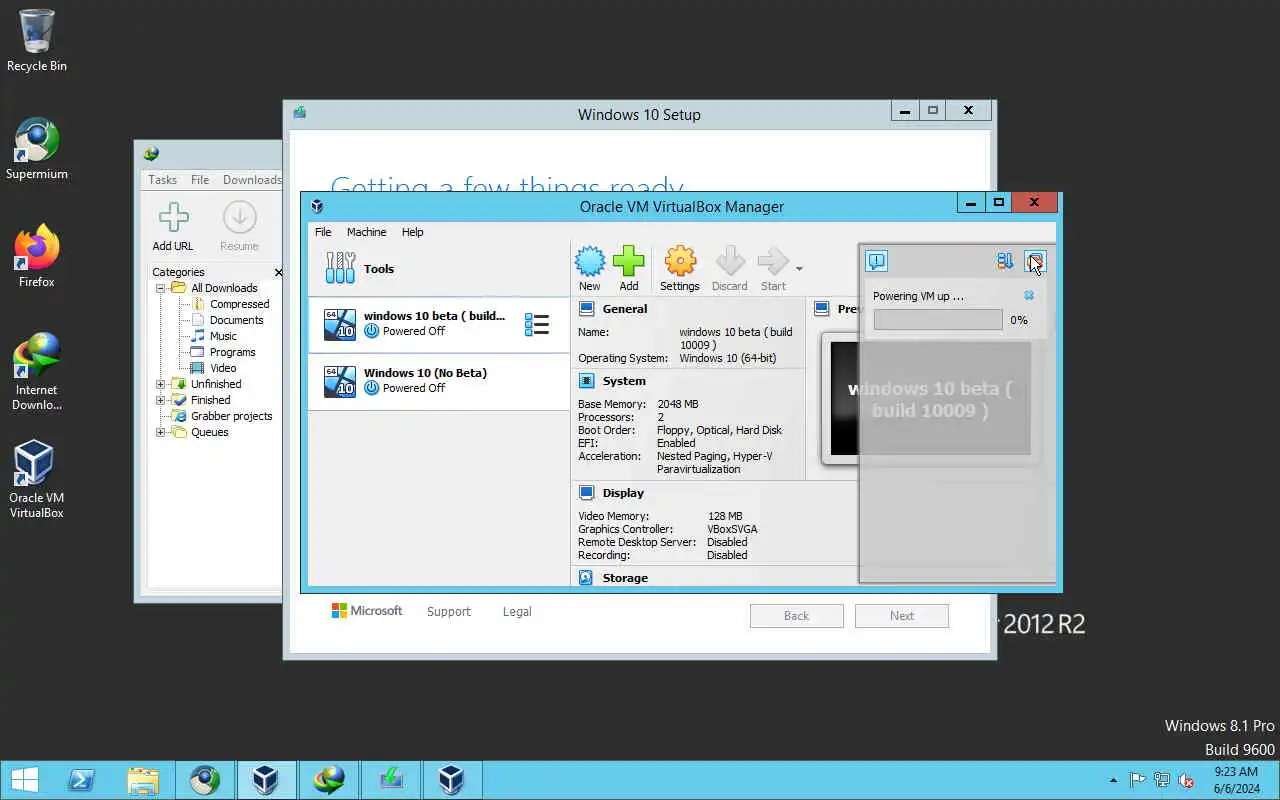Open PowerShell from the taskbar
The height and width of the screenshot is (800, 1280).
pos(81,780)
